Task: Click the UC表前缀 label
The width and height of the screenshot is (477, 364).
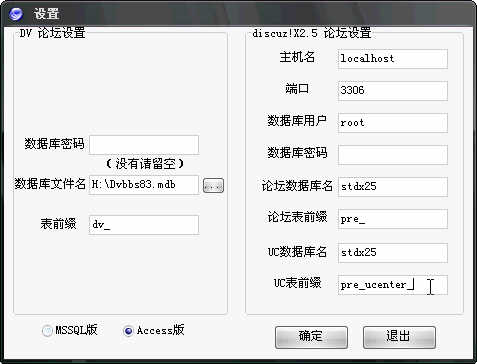Action: (297, 283)
